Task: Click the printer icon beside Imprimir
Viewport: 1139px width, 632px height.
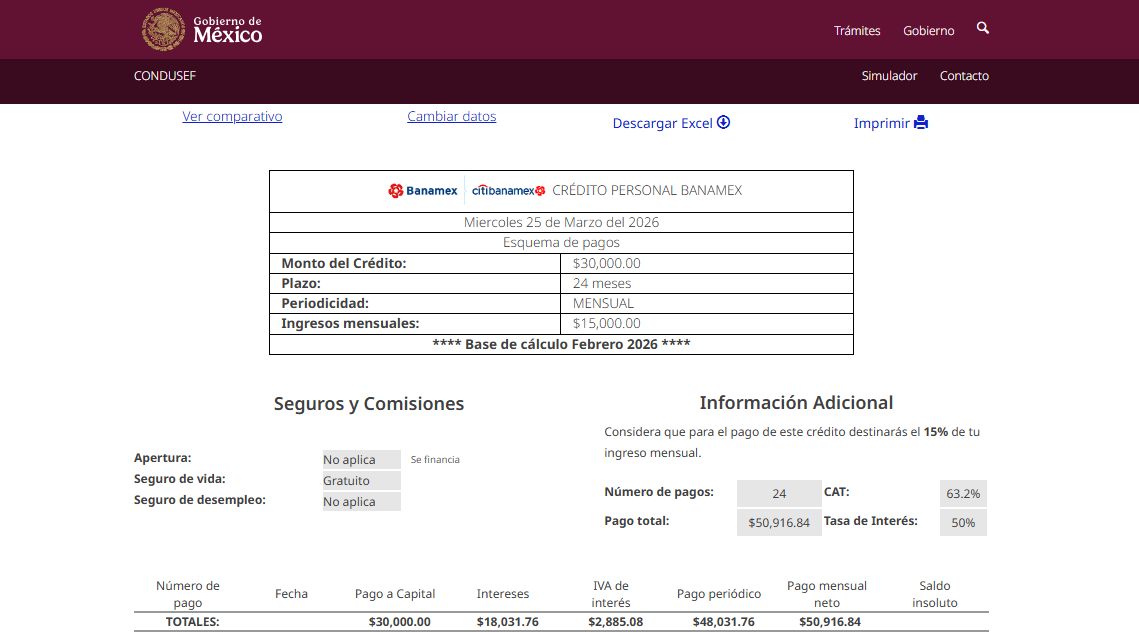Action: point(921,122)
